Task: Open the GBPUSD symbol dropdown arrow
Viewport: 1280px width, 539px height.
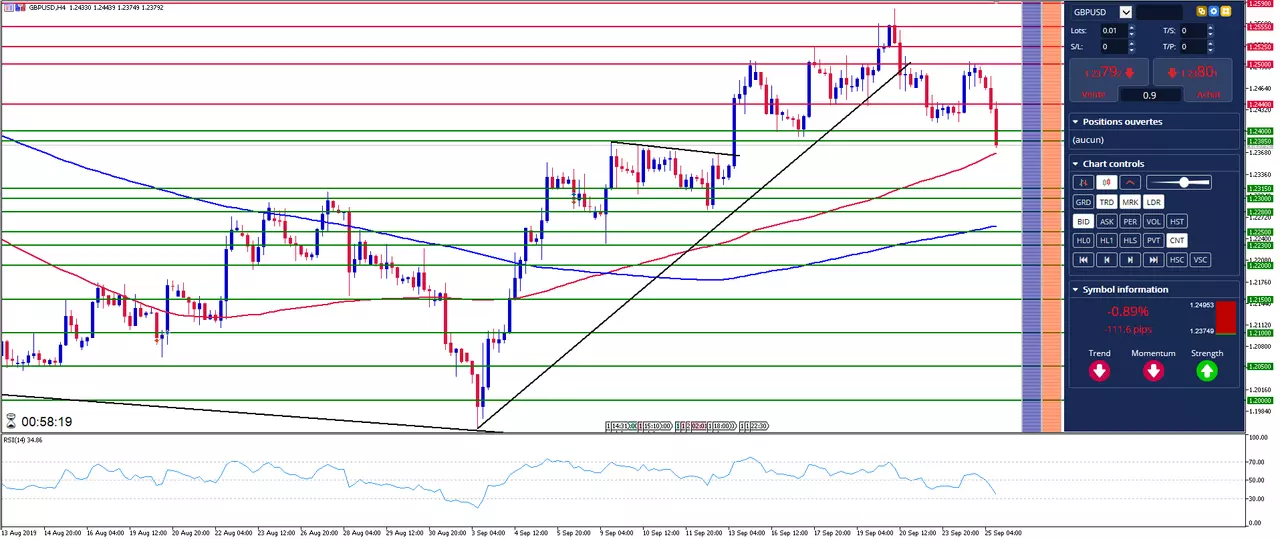Action: [x=1126, y=12]
